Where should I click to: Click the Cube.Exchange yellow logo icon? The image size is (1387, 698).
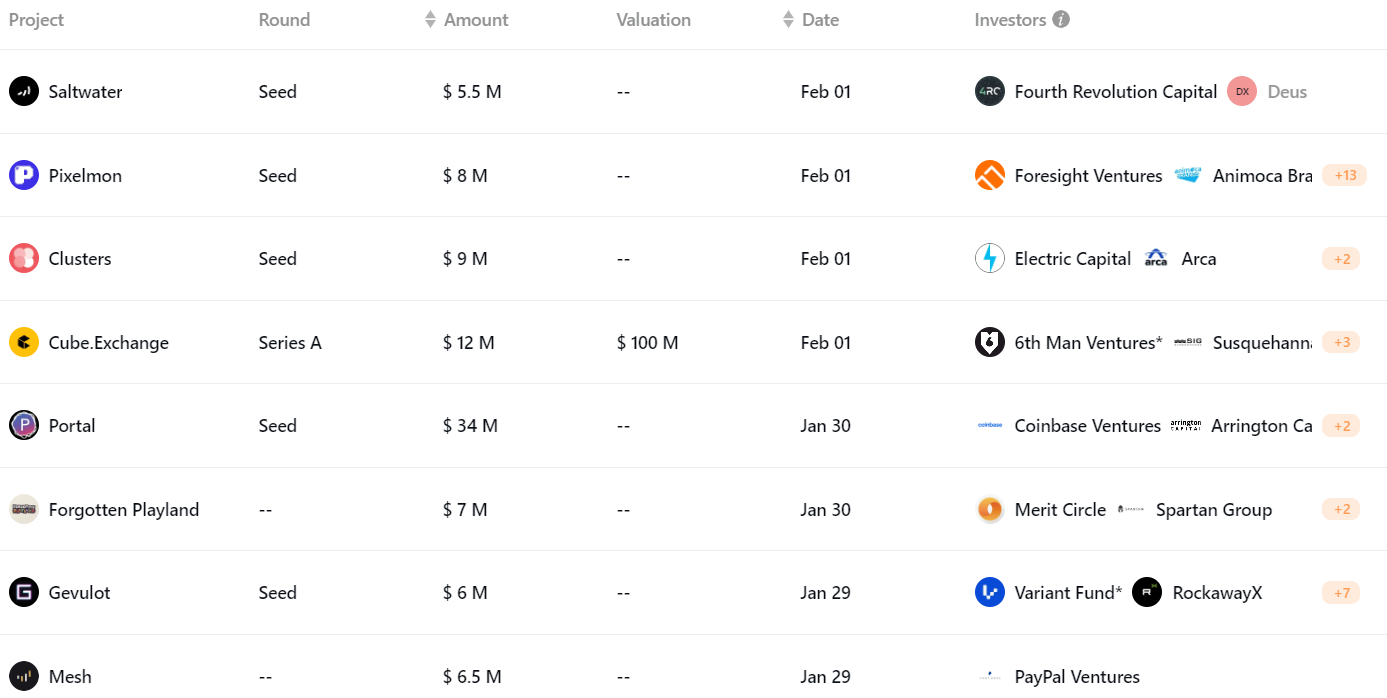(x=24, y=342)
